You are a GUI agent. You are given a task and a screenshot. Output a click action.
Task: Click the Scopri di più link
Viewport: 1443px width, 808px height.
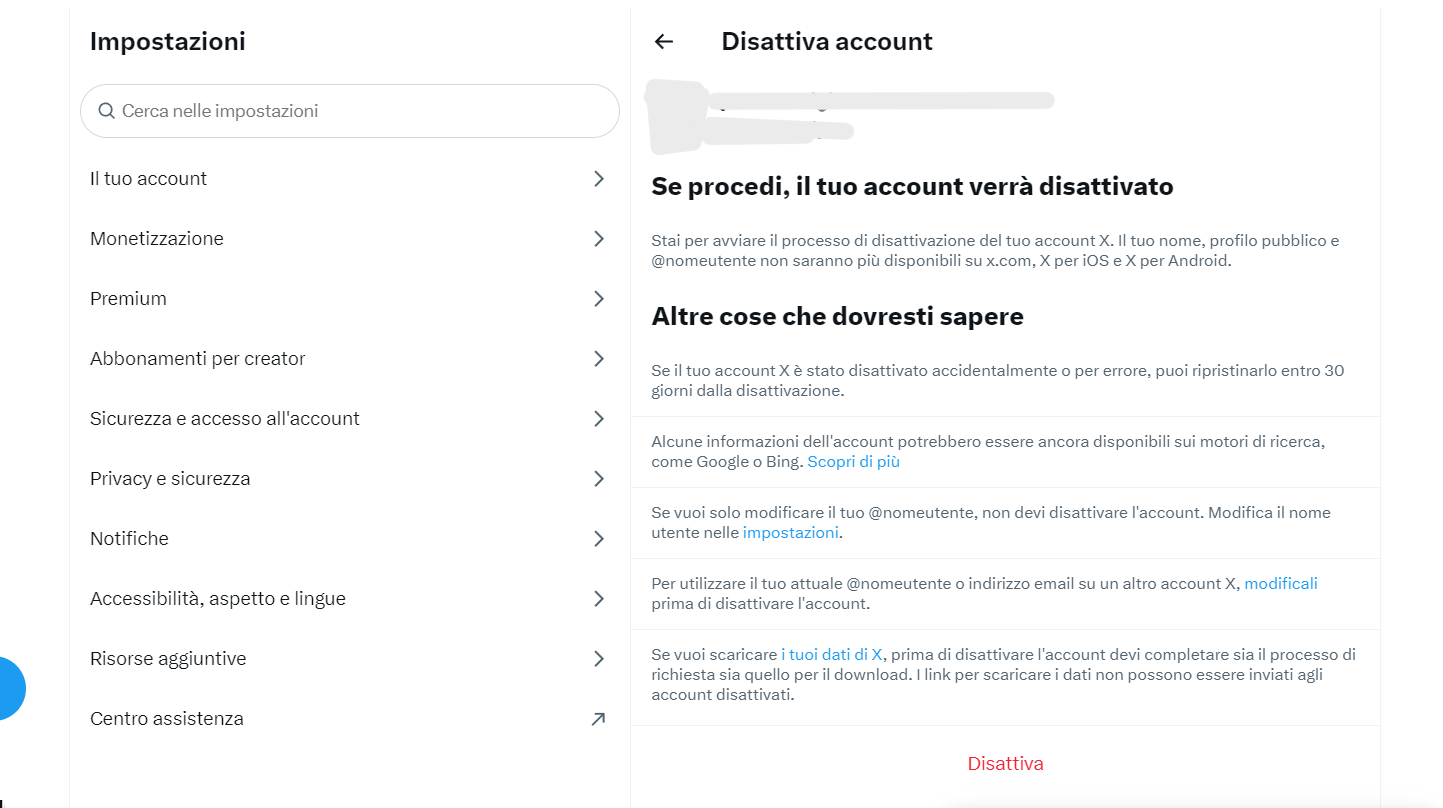853,461
